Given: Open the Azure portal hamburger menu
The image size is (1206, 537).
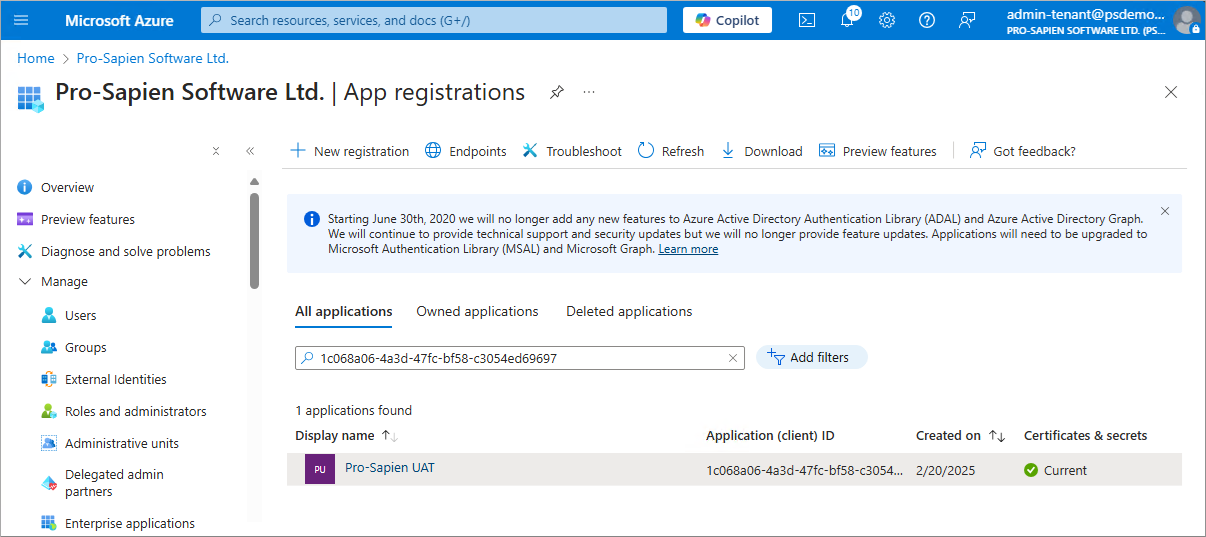Looking at the screenshot, I should 22,20.
